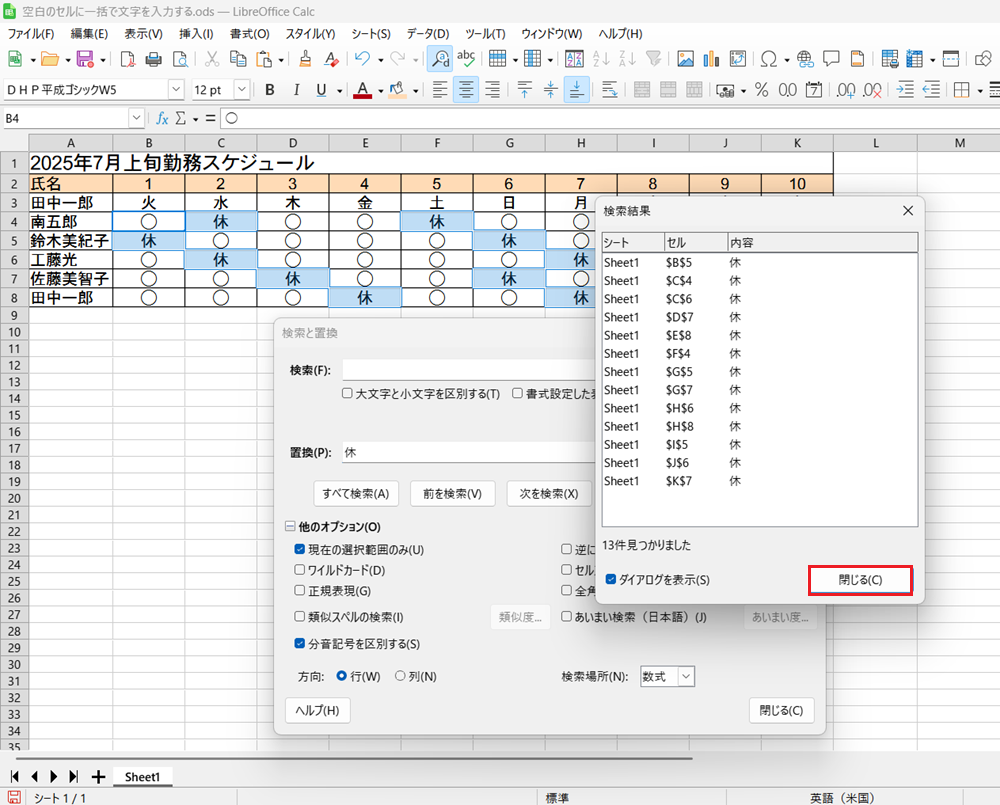This screenshot has height=805, width=1000.
Task: Click 閉じる(C) in 検索と置換 dialog
Action: pos(781,710)
